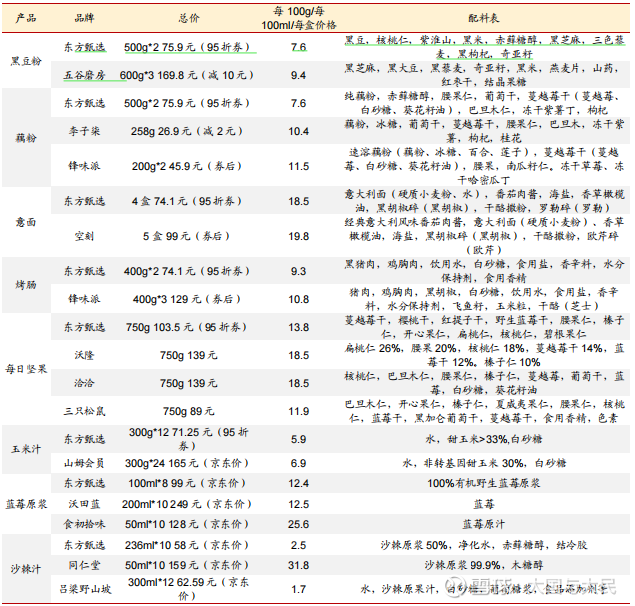Click unit price 25.6
The image size is (635, 606).
[298, 524]
